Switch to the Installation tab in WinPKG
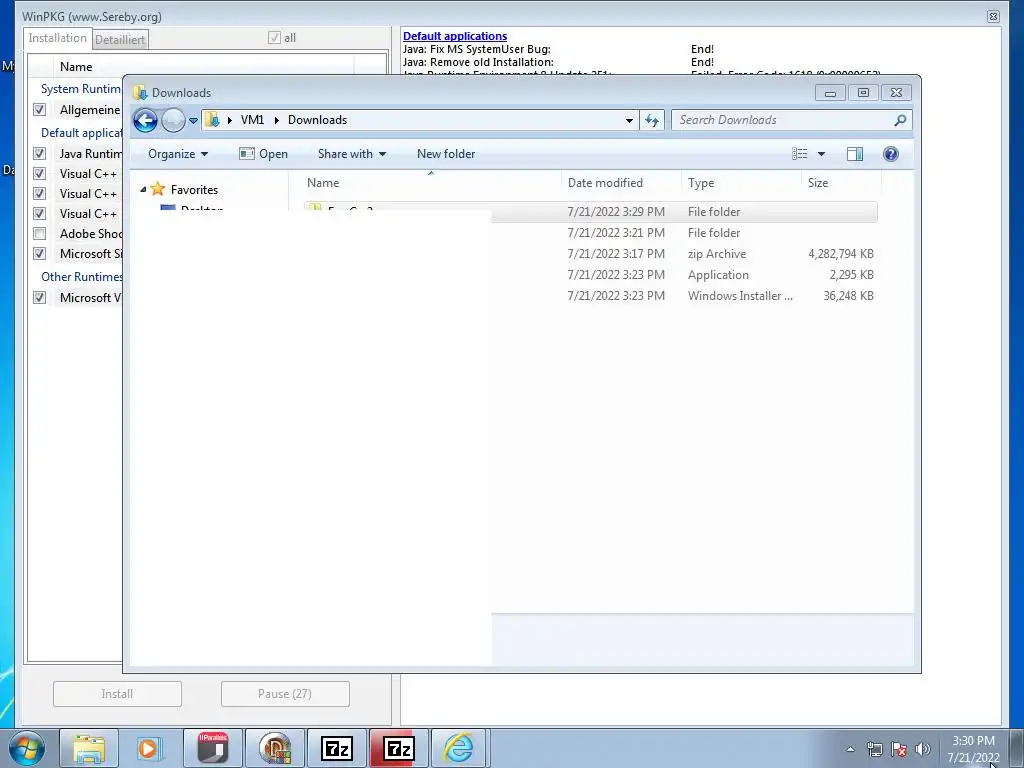Viewport: 1024px width, 768px height. coord(57,39)
